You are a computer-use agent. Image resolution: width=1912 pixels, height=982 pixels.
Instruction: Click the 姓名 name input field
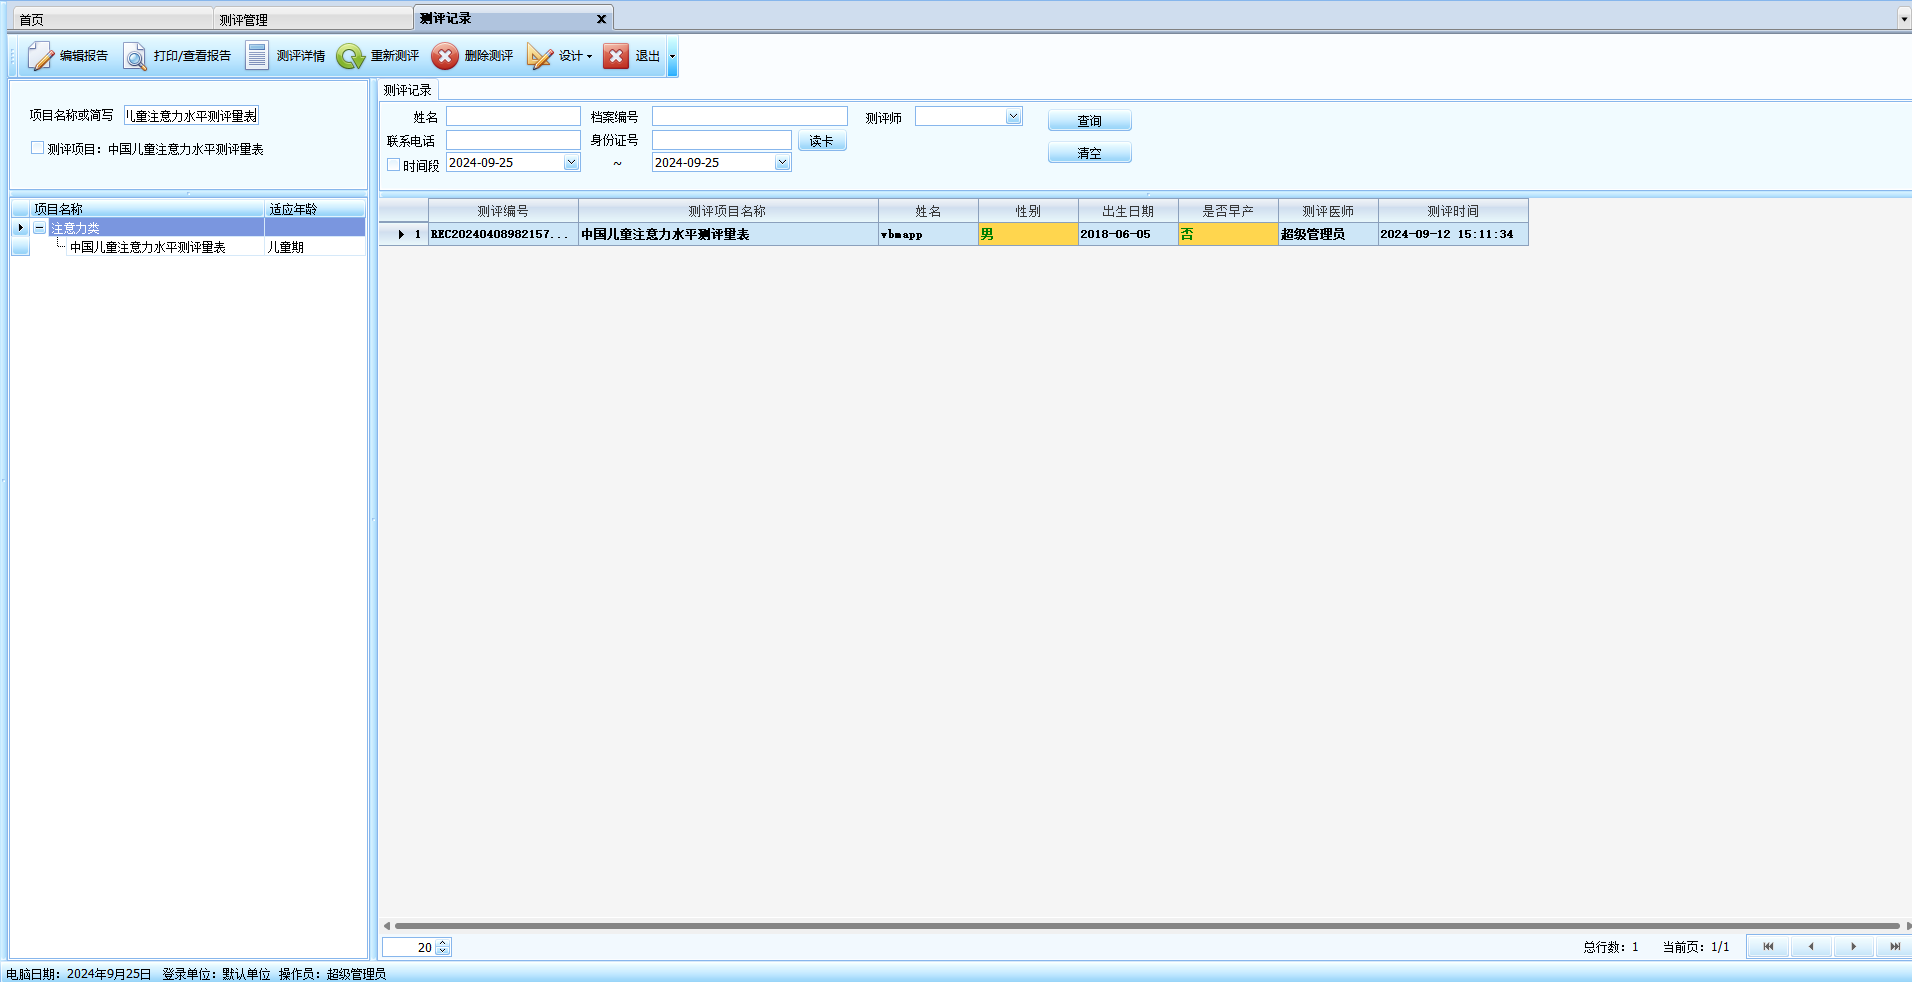pyautogui.click(x=513, y=117)
